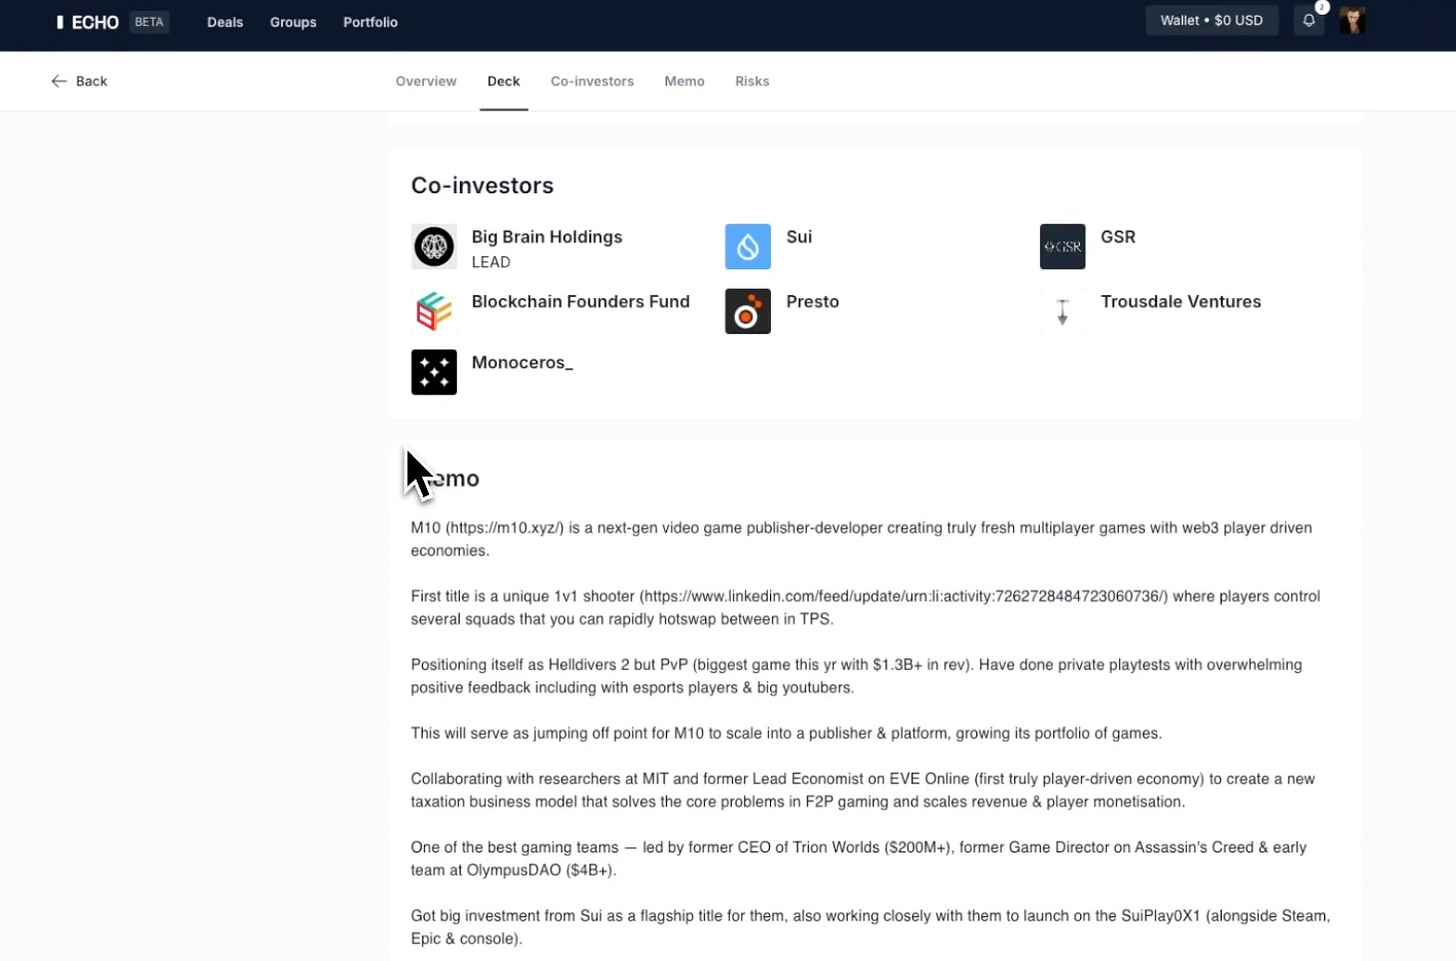Click the Back link text

point(91,81)
